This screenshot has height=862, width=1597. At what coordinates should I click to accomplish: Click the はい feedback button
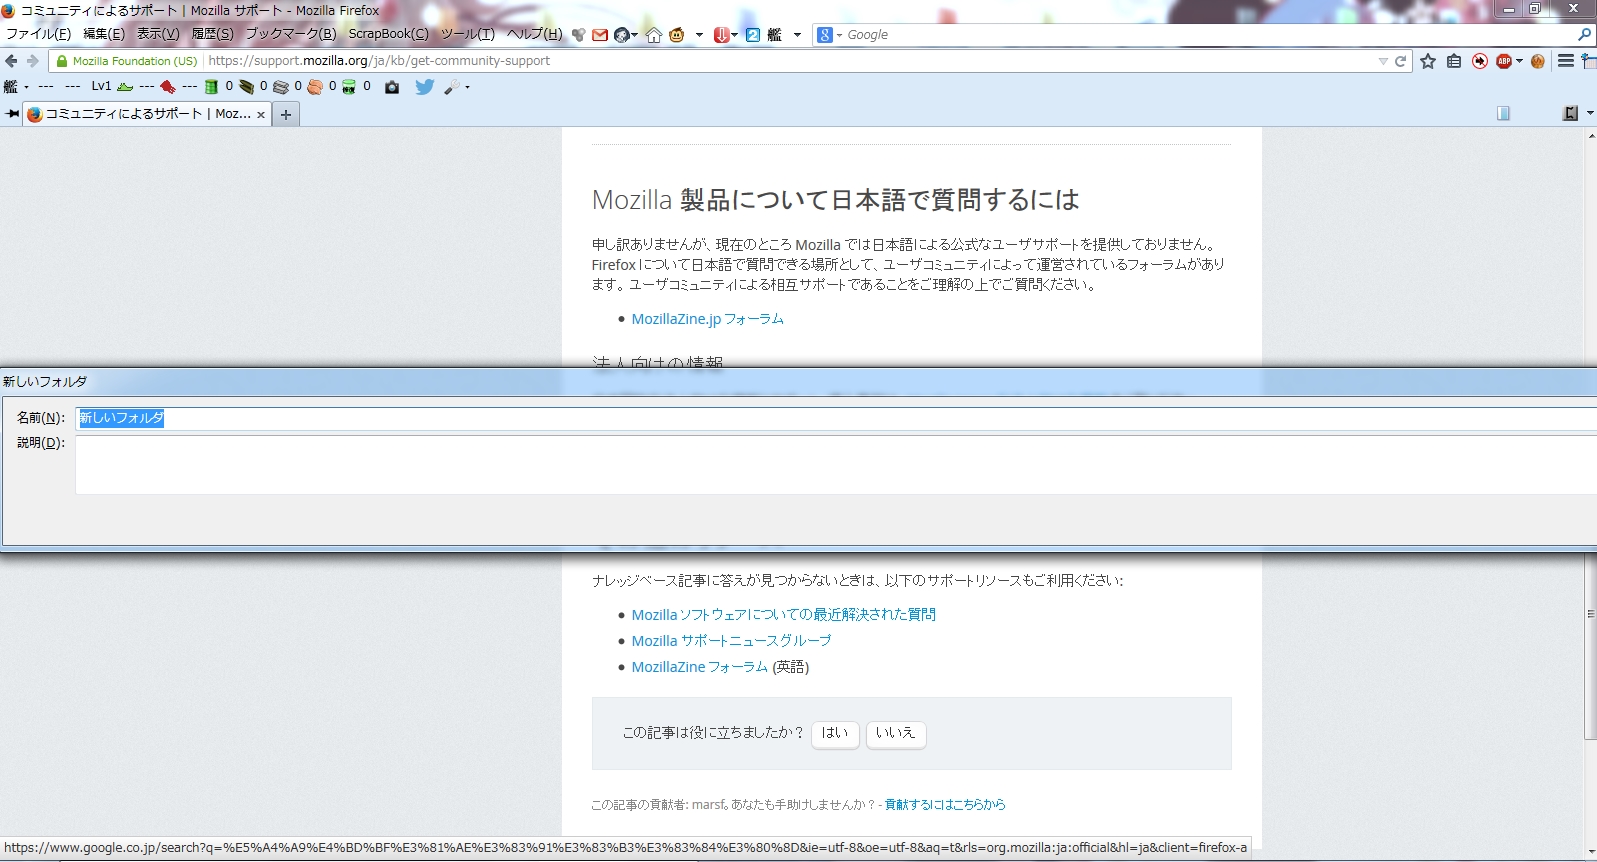click(835, 733)
